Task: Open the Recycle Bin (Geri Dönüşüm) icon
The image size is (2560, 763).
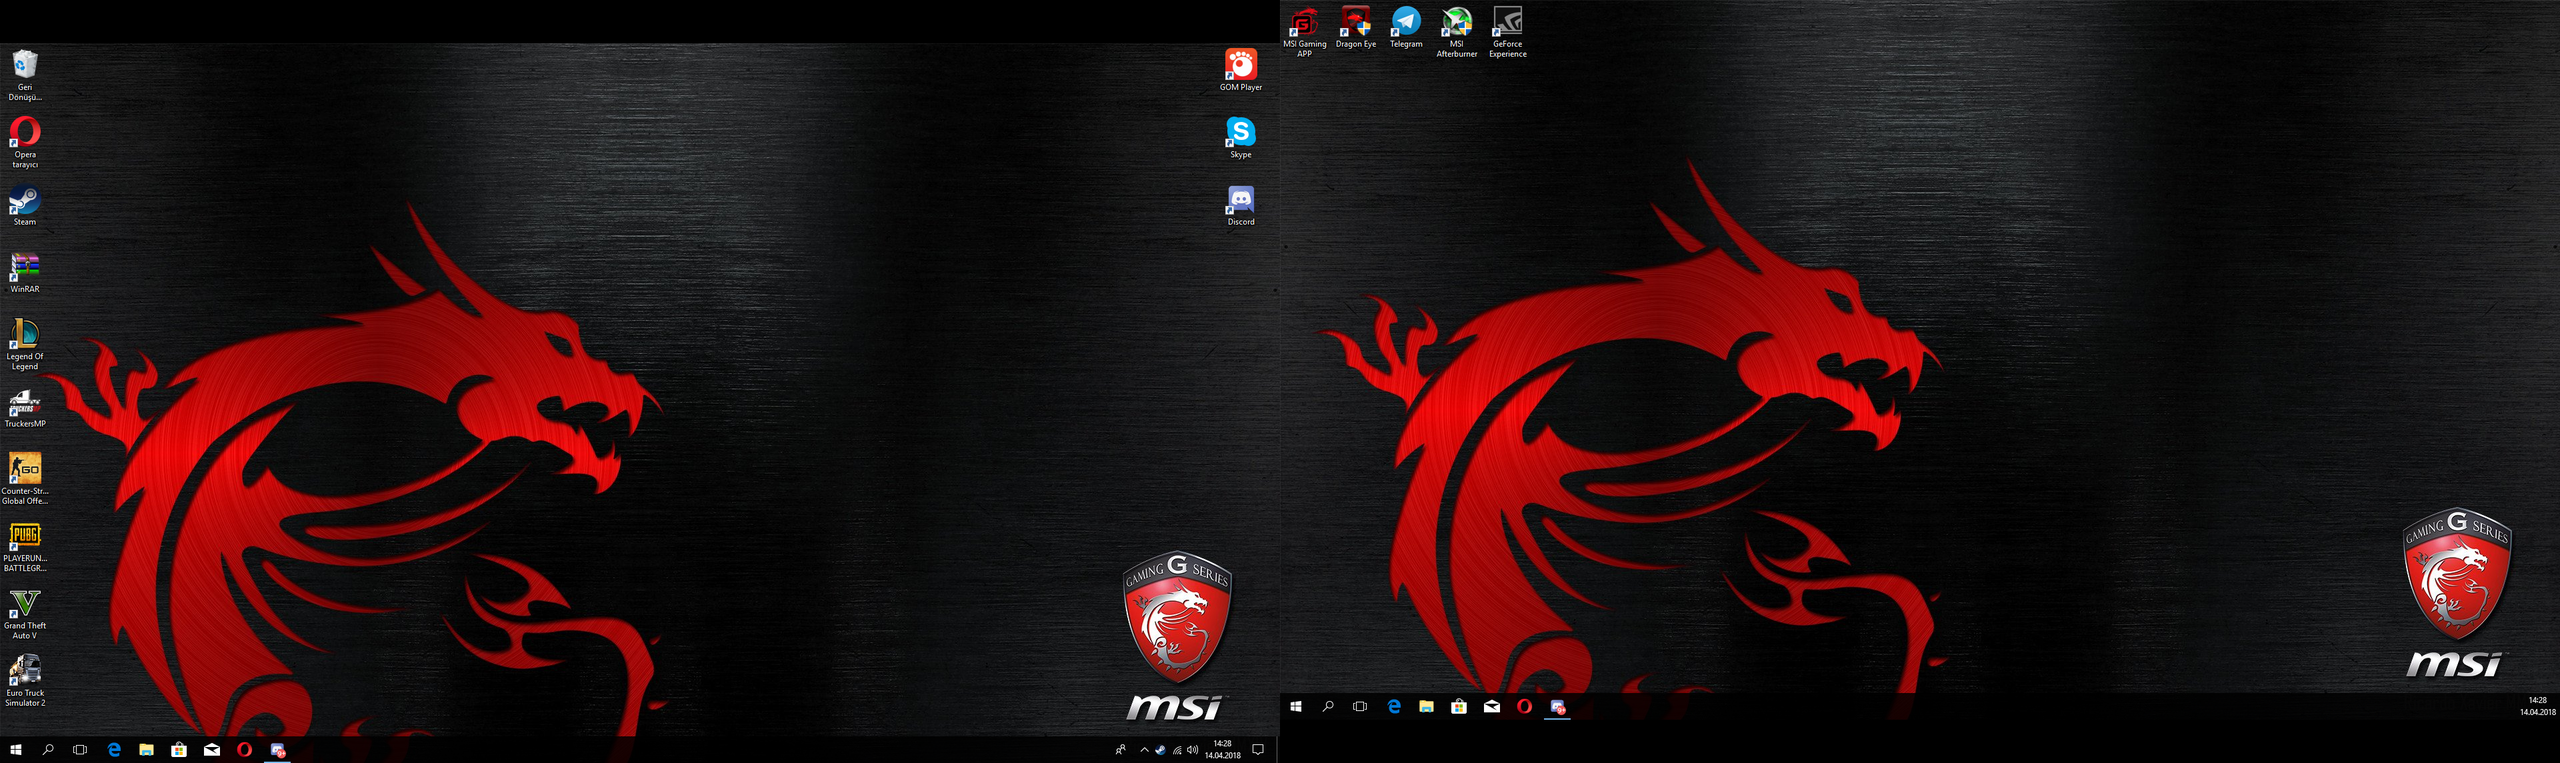Action: [25, 75]
